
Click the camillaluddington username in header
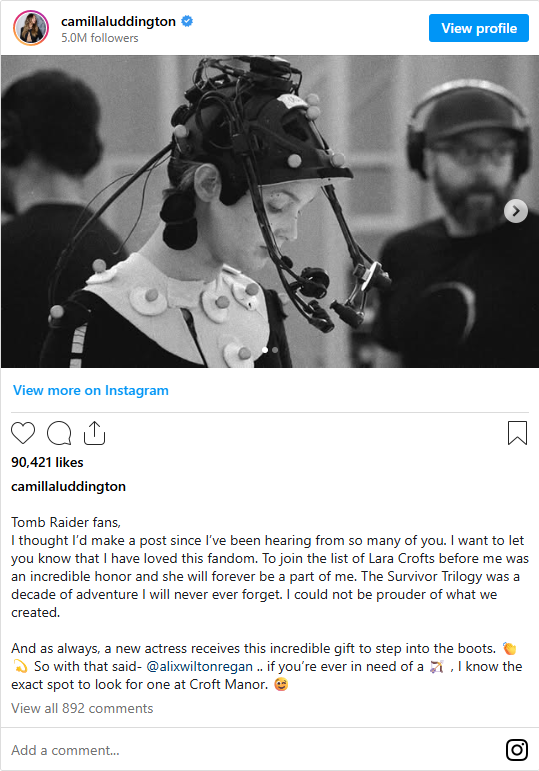point(118,21)
